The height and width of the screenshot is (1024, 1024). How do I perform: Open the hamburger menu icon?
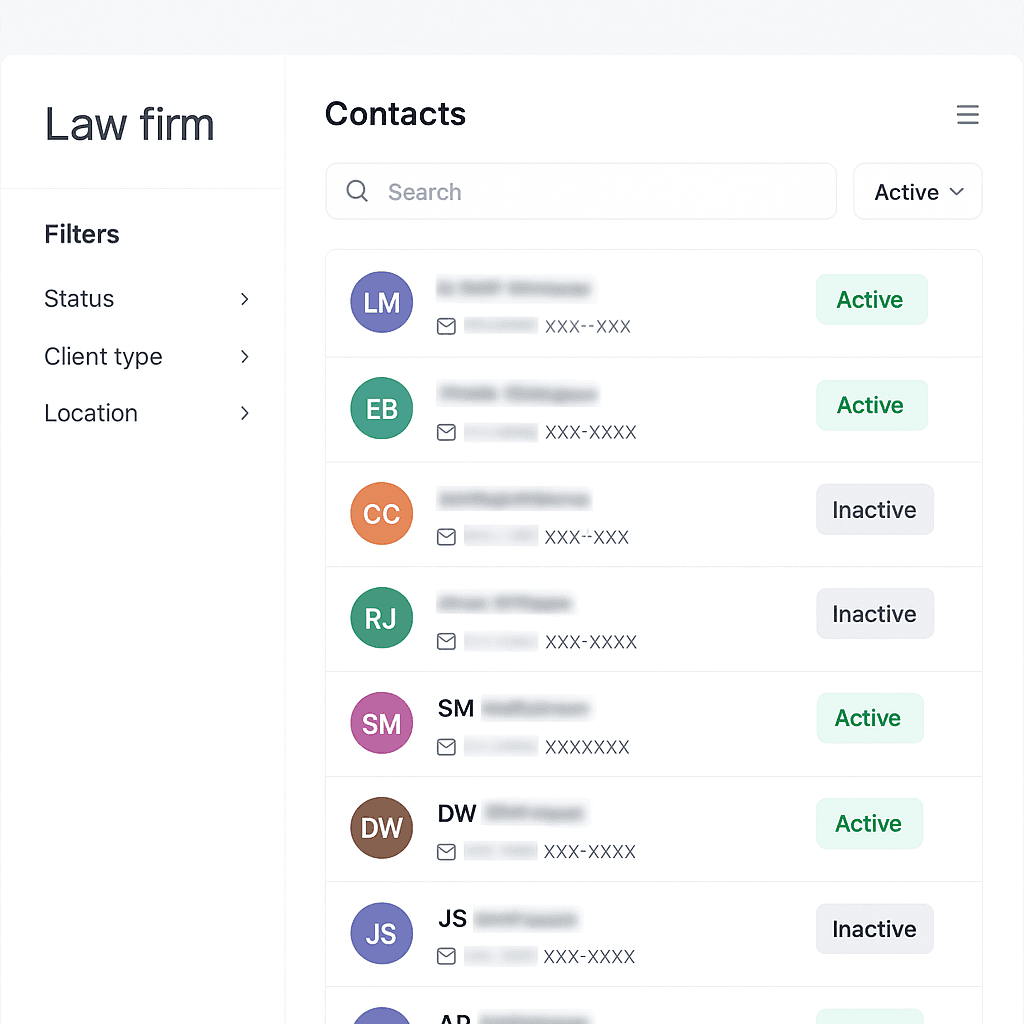[x=967, y=114]
